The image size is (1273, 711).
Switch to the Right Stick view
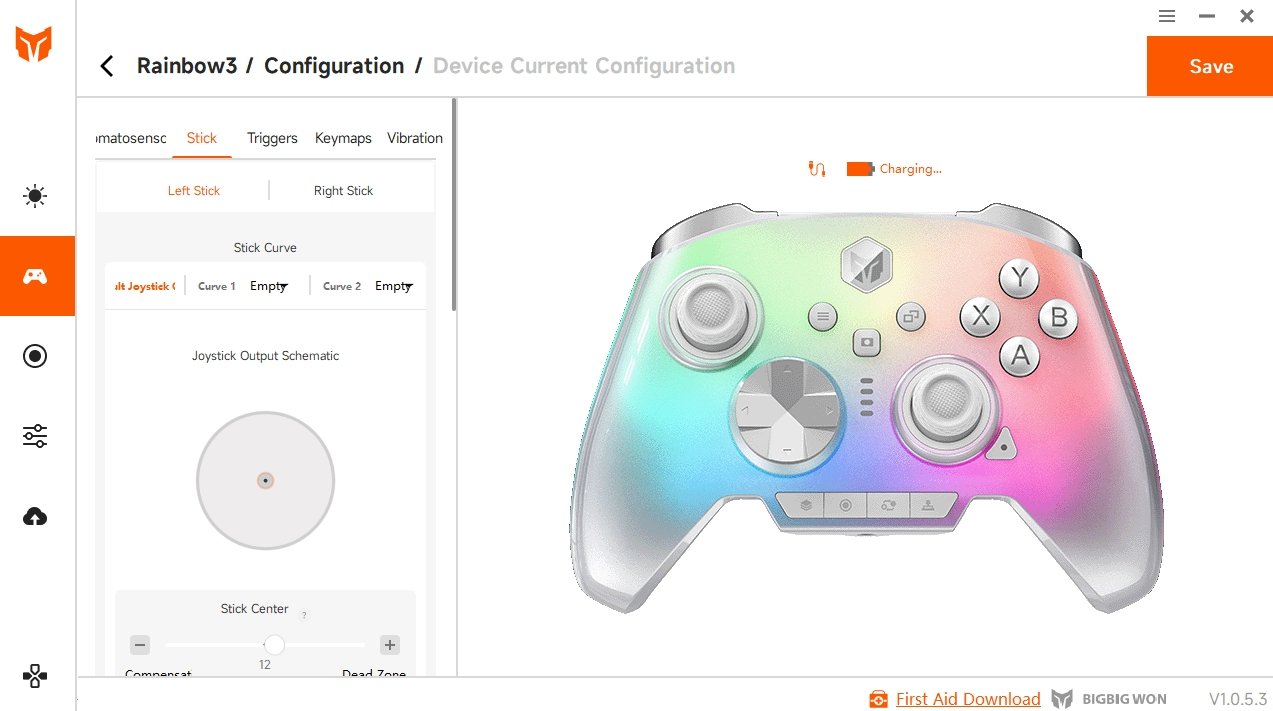(x=343, y=191)
